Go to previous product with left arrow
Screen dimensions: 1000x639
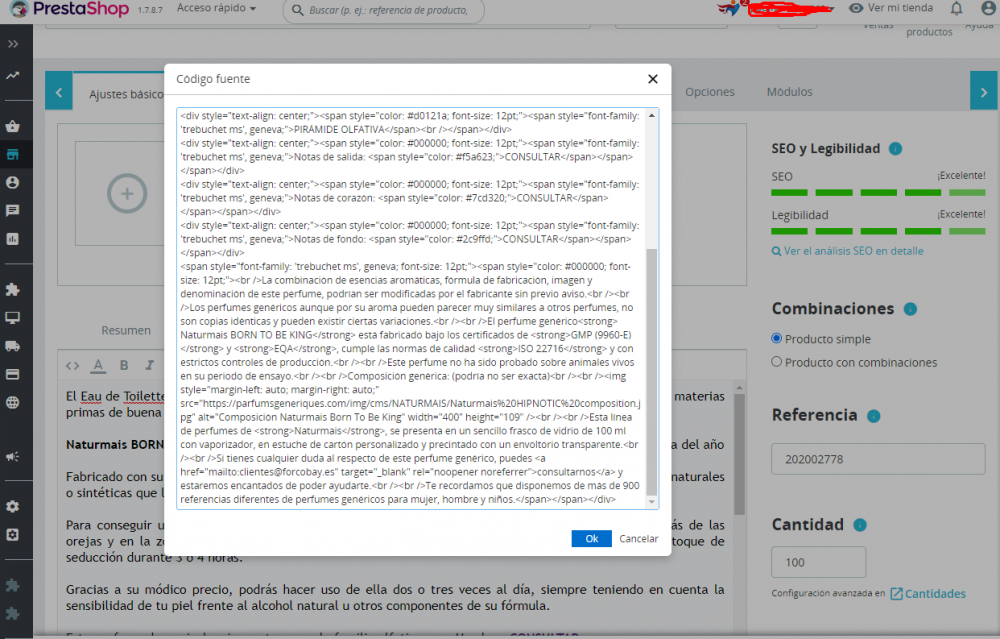tap(59, 93)
